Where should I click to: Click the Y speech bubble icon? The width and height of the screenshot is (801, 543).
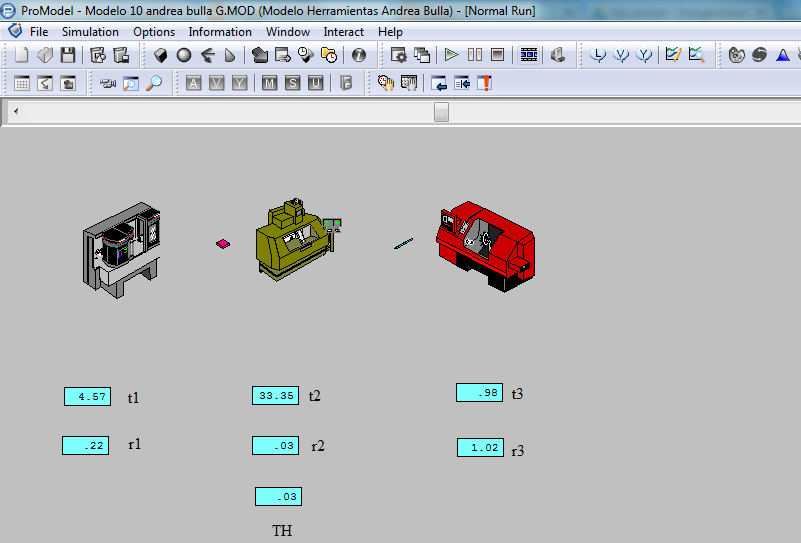644,55
